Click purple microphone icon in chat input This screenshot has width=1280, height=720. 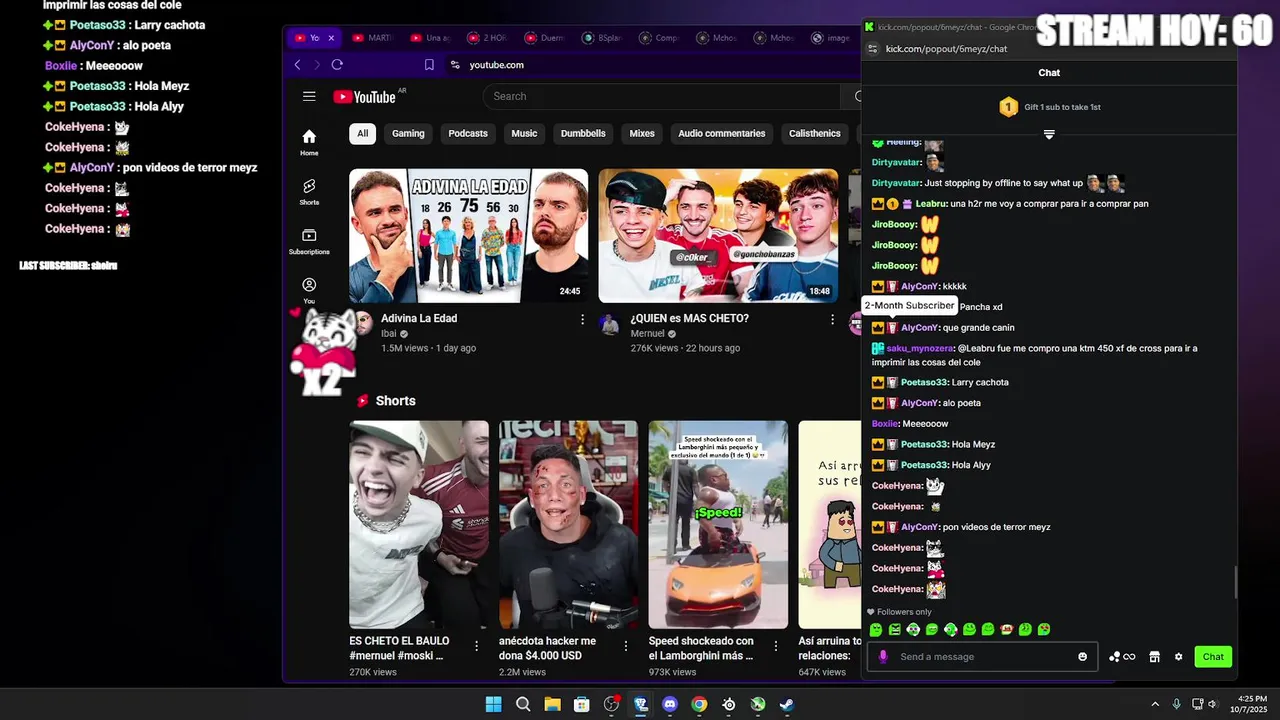[883, 657]
